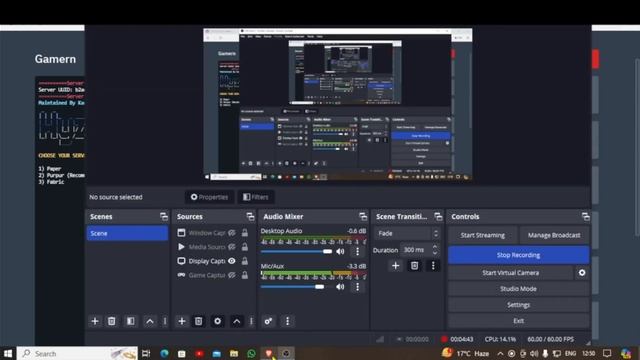Remove transition with the trash icon
This screenshot has height=360, width=640.
pyautogui.click(x=414, y=266)
